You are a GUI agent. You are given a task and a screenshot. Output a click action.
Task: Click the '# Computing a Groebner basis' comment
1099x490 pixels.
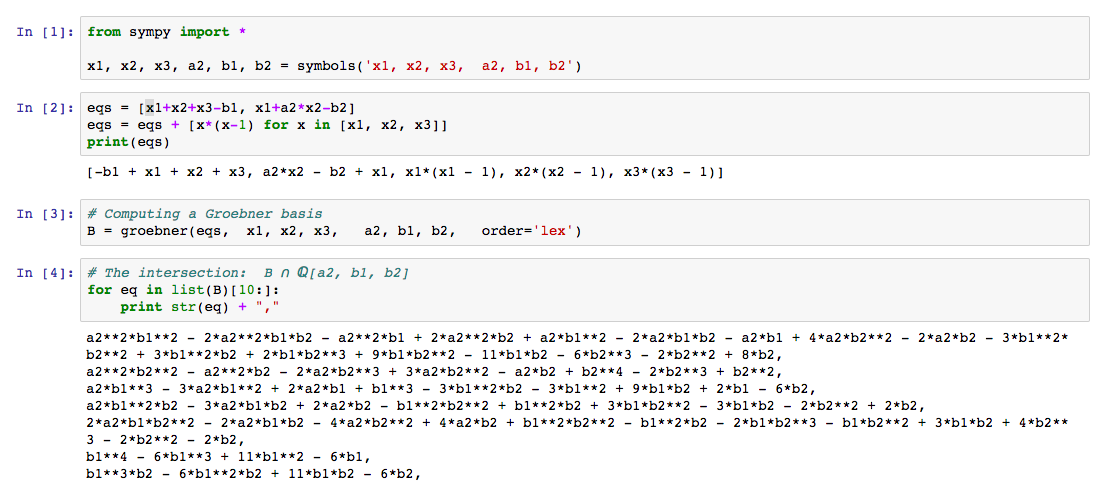click(x=205, y=214)
